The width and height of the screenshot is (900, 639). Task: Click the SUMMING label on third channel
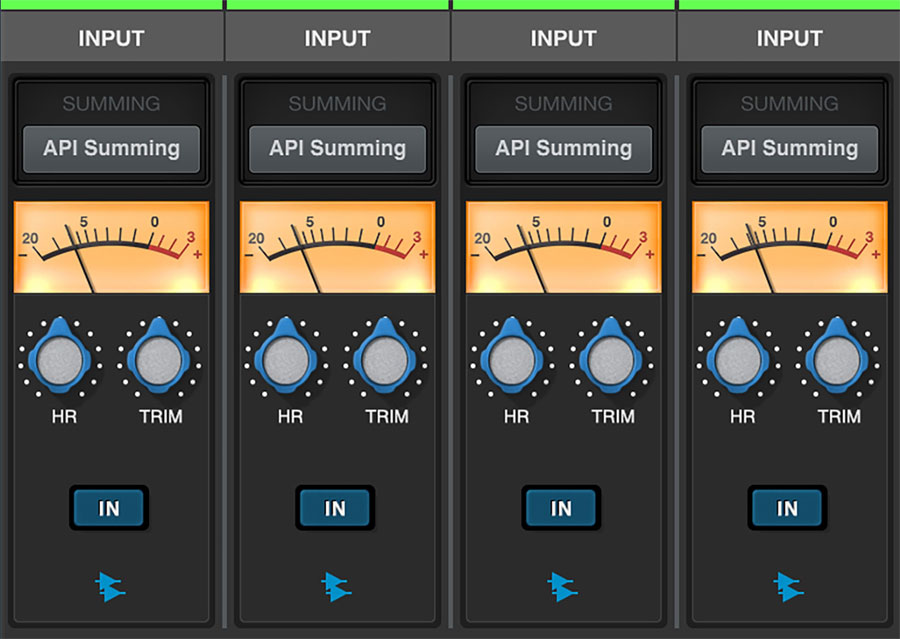[x=564, y=103]
